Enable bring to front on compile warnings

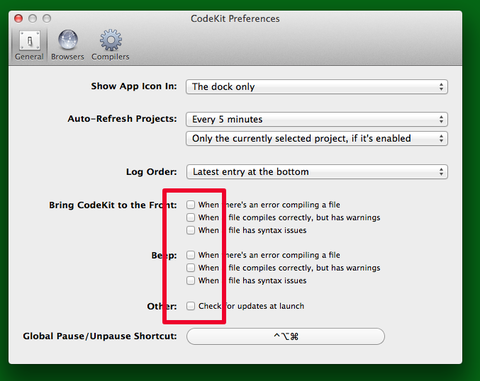coord(191,217)
